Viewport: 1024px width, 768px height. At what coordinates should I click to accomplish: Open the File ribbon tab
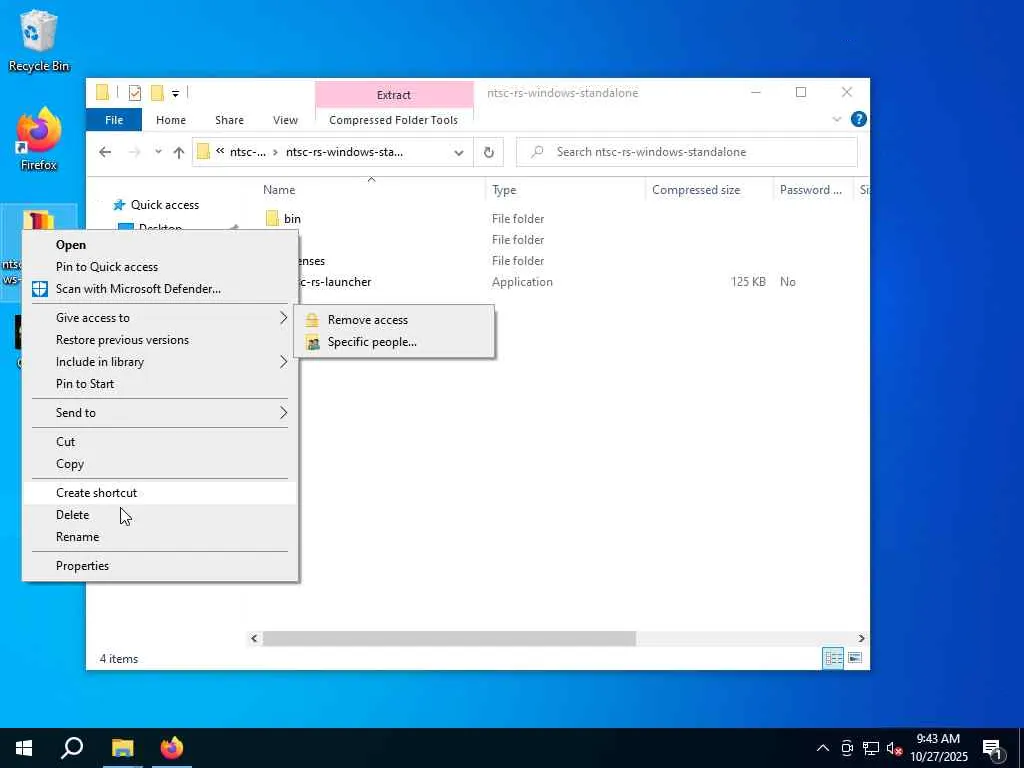pos(114,120)
